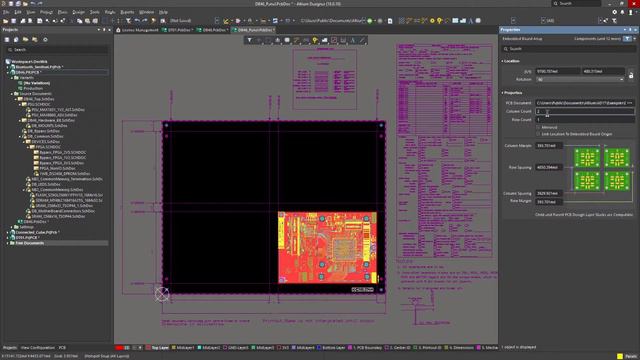Click the home icon on License Management tab
Viewport: 640px width, 360px height.
pos(118,30)
